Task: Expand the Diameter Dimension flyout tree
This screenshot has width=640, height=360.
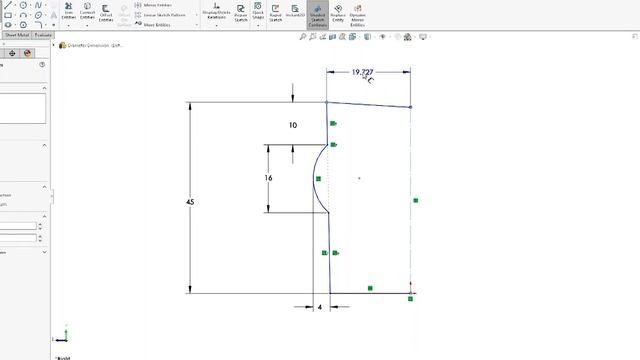Action: click(x=53, y=45)
